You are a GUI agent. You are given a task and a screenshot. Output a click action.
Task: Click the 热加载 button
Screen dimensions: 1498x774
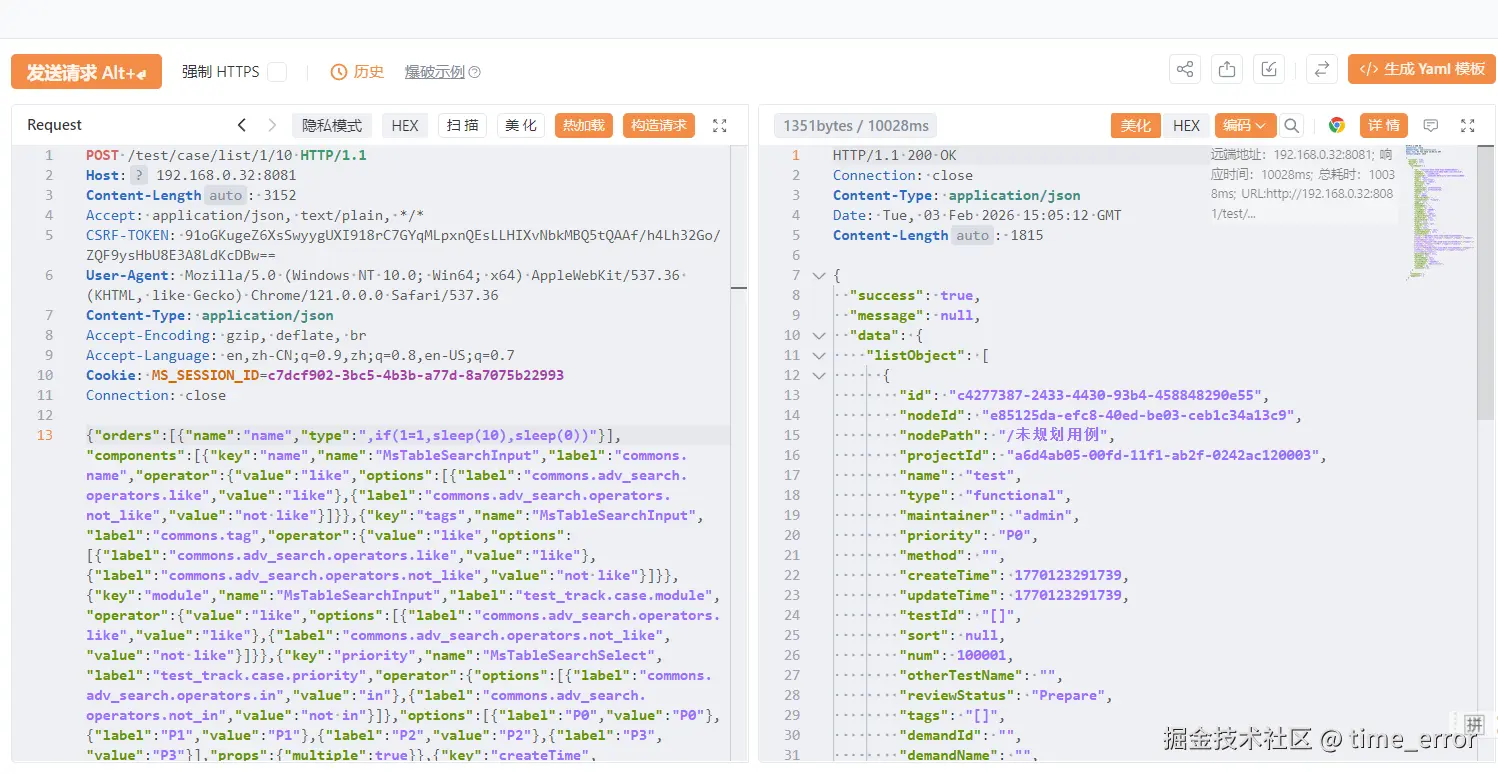583,125
